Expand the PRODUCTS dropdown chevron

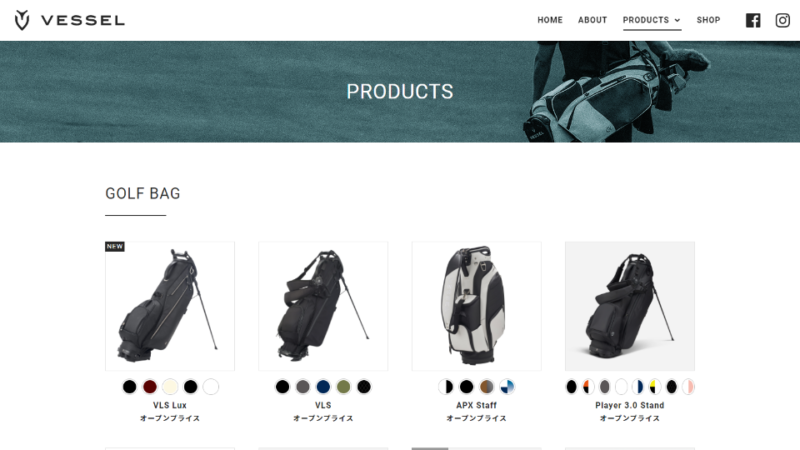tap(678, 20)
